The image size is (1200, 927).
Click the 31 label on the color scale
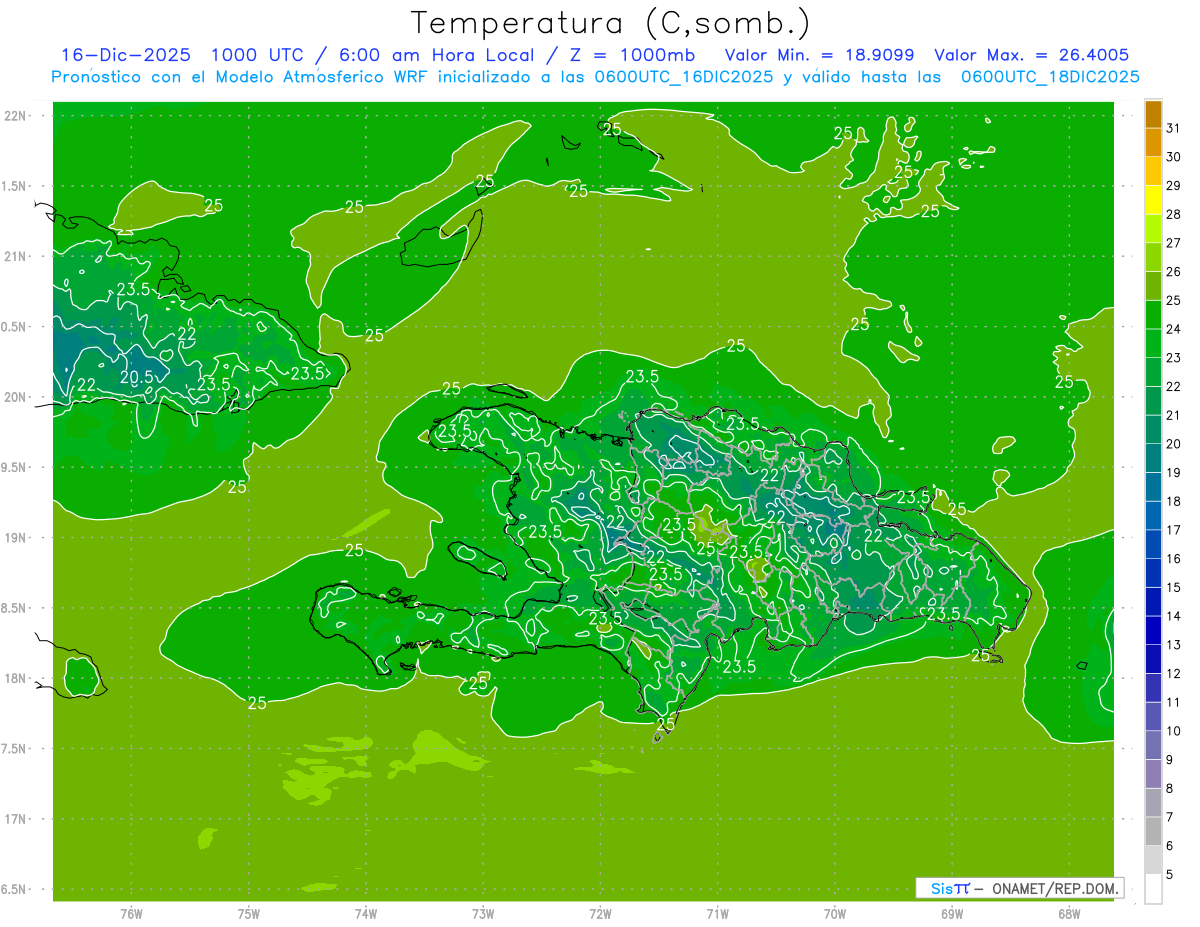(1173, 128)
